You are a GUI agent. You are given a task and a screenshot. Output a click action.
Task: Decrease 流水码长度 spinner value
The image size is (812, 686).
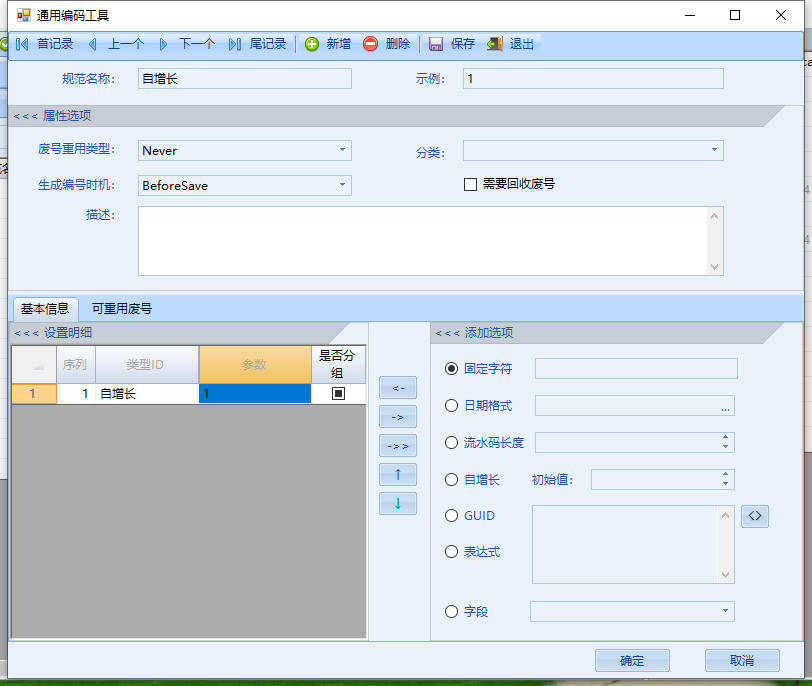tap(726, 447)
